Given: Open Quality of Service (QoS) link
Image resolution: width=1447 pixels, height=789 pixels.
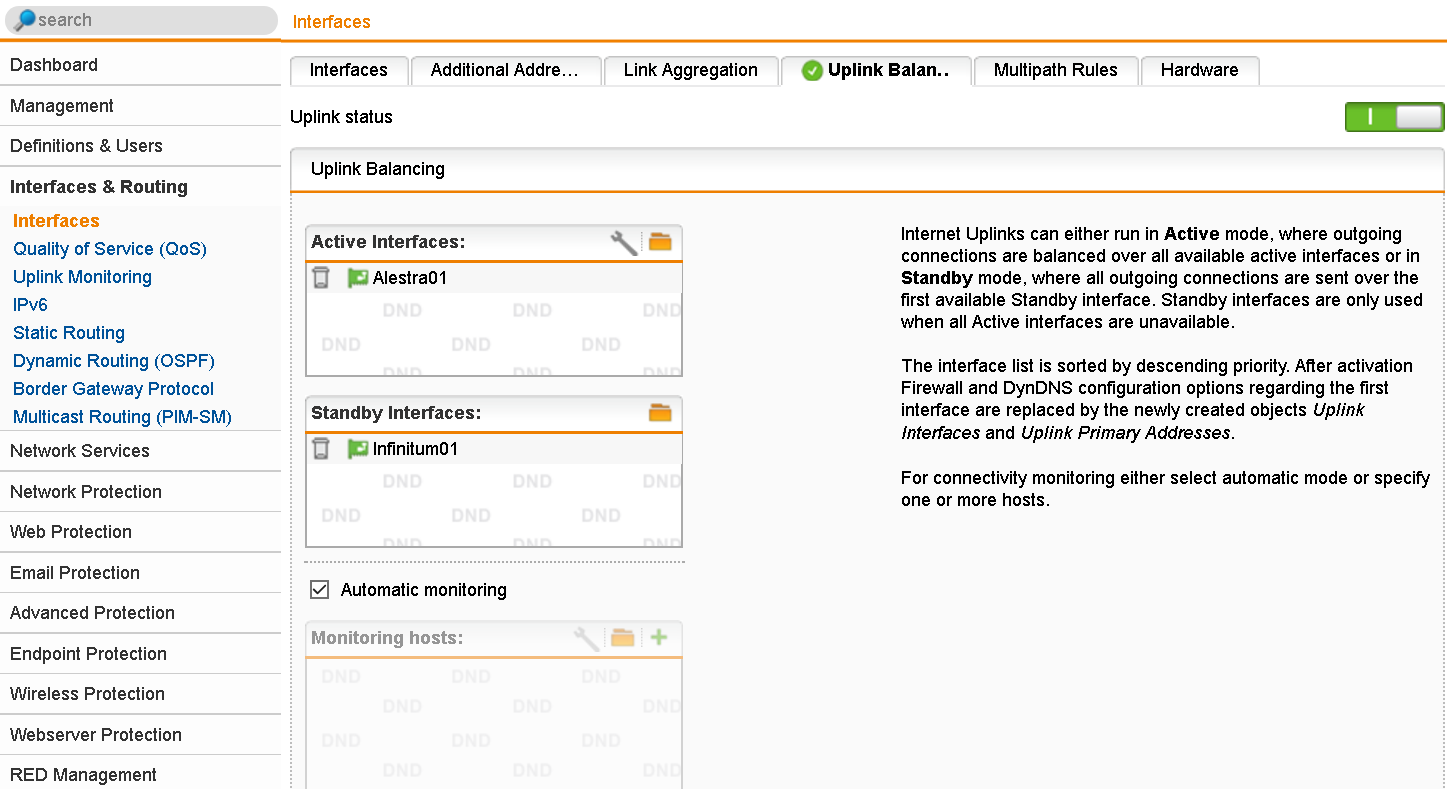Looking at the screenshot, I should point(110,249).
